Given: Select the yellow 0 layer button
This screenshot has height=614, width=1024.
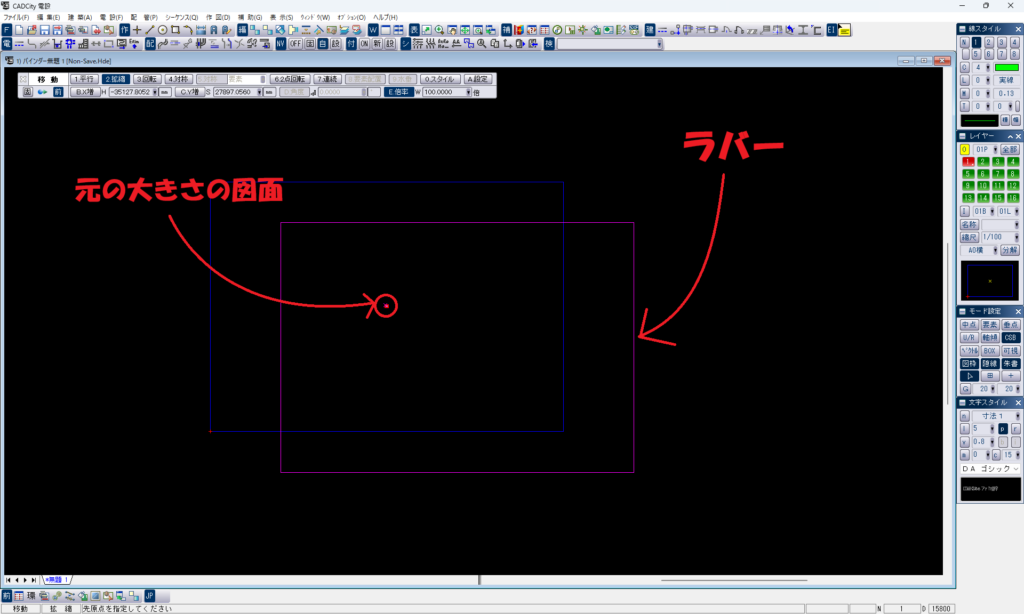Looking at the screenshot, I should pos(965,150).
